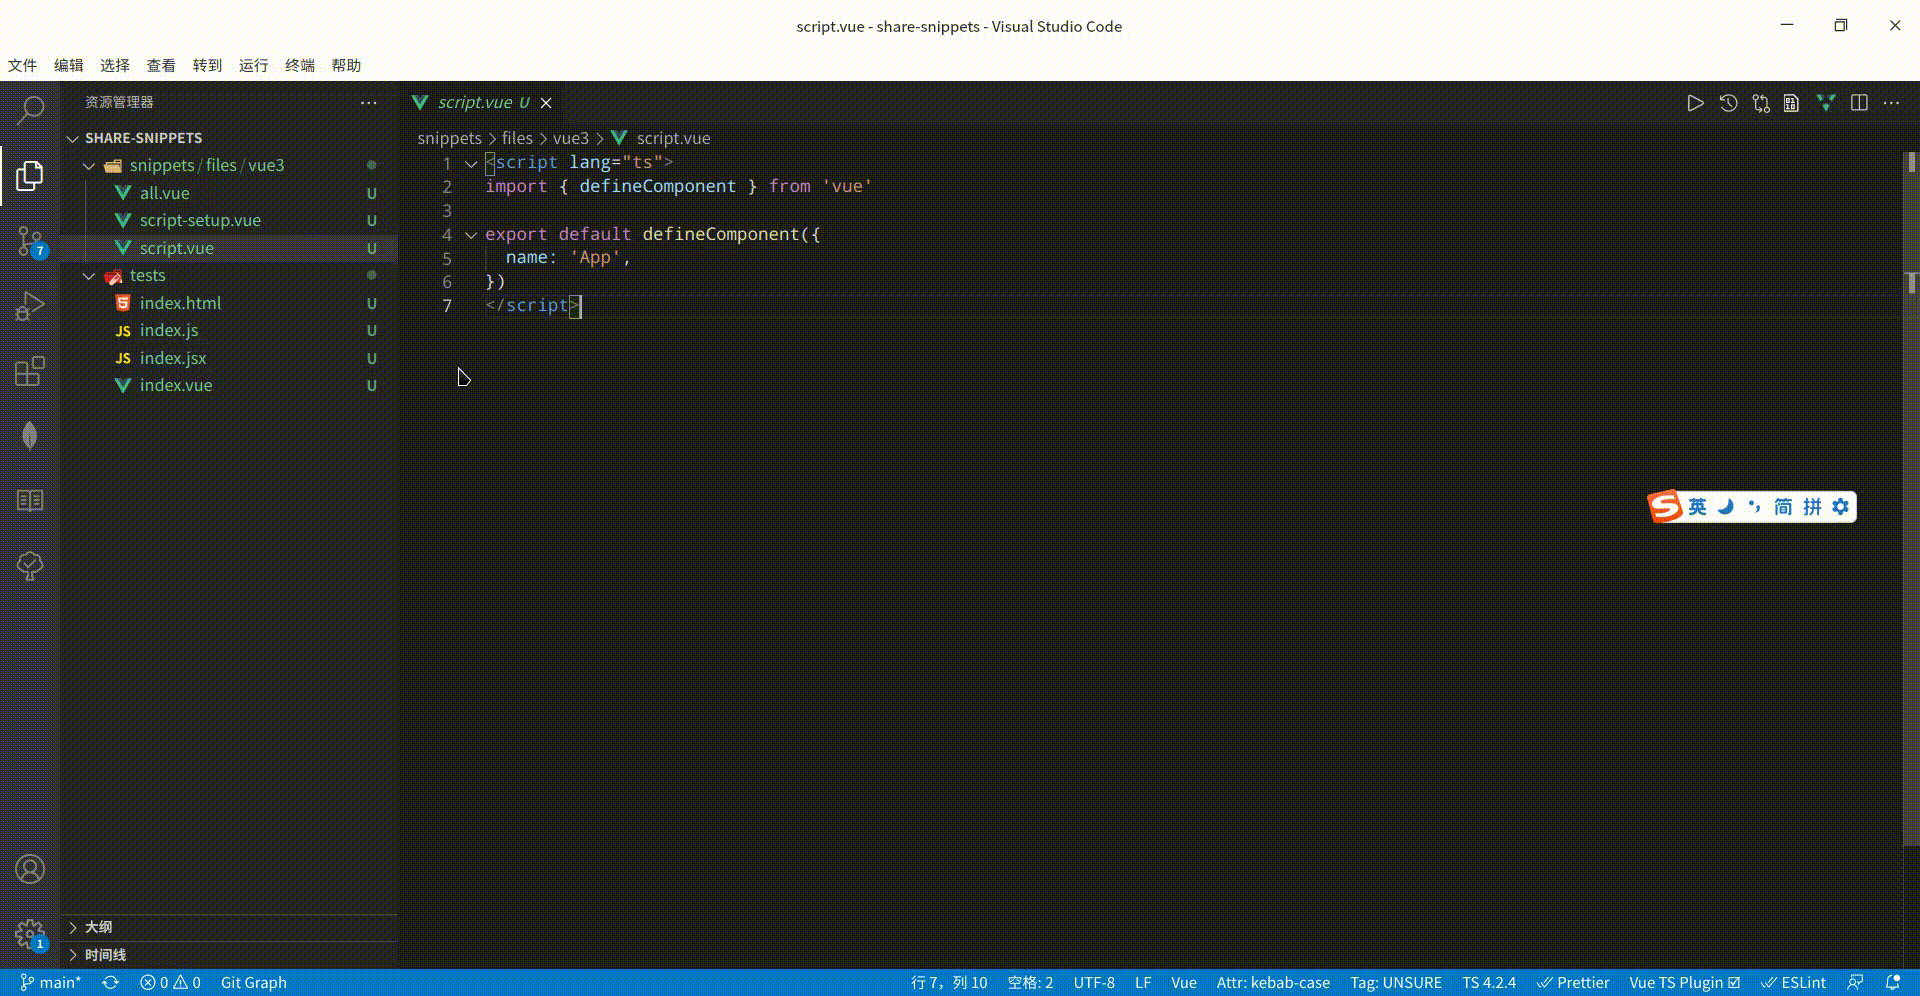Collapse the tests folder
Viewport: 1920px width, 996px height.
(x=229, y=275)
